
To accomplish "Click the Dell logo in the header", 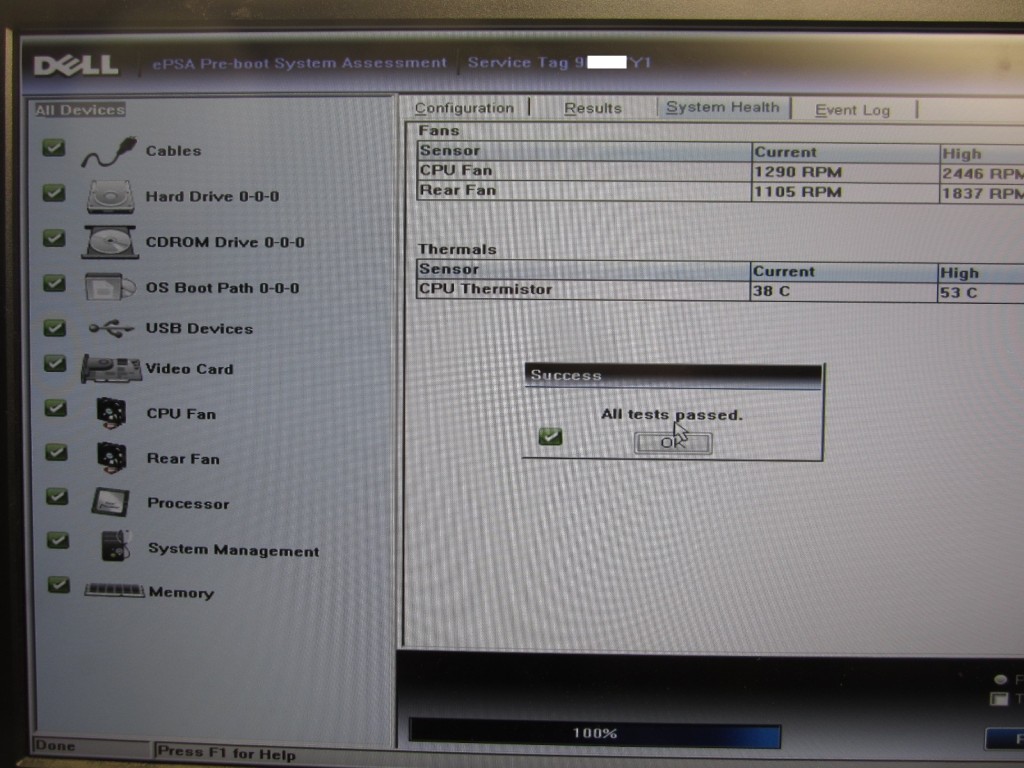I will pos(76,65).
